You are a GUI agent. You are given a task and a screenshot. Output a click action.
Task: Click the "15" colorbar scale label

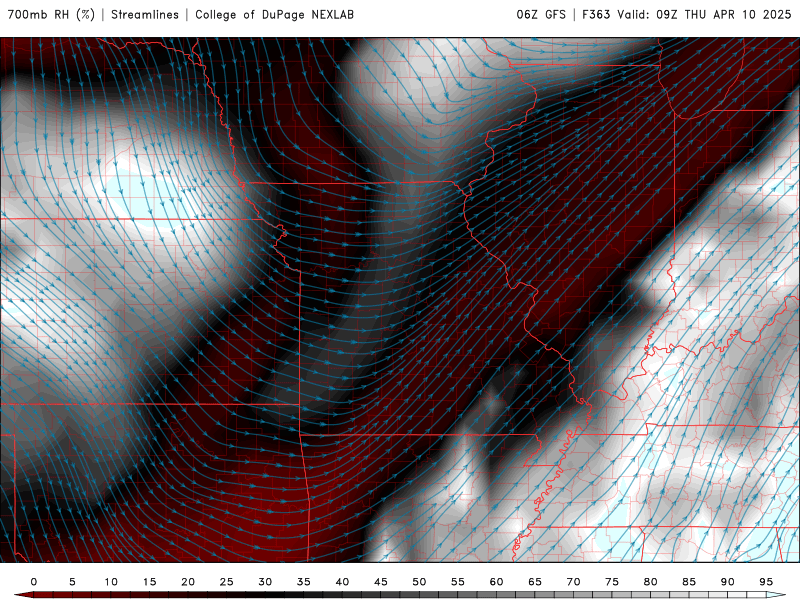(149, 582)
